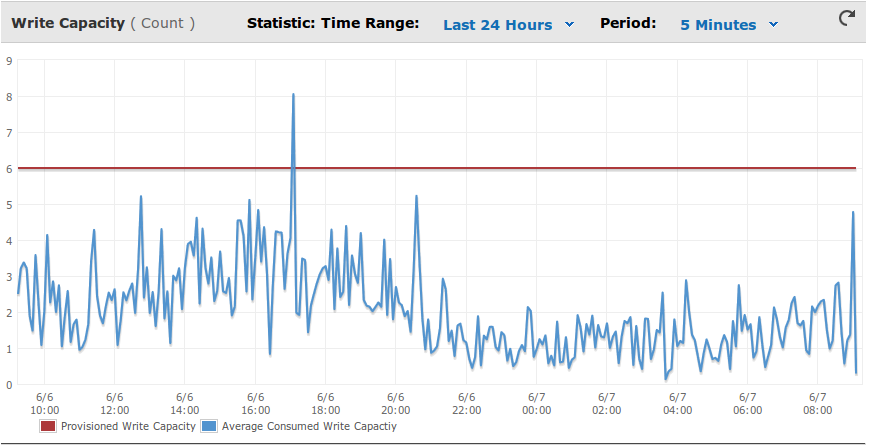869x446 pixels.
Task: Click the peak of the spike above 8
Action: [293, 95]
